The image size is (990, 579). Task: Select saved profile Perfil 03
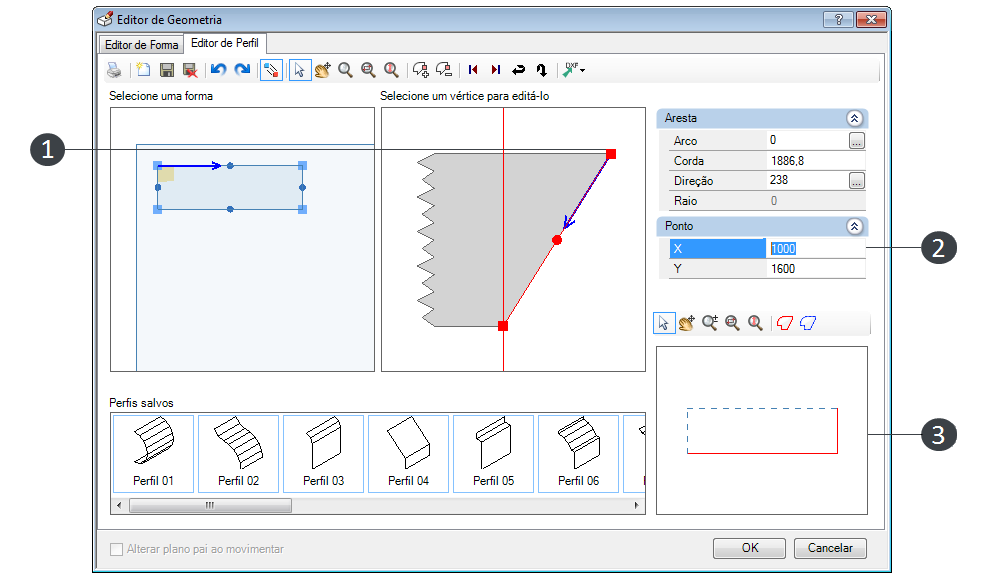pos(323,453)
